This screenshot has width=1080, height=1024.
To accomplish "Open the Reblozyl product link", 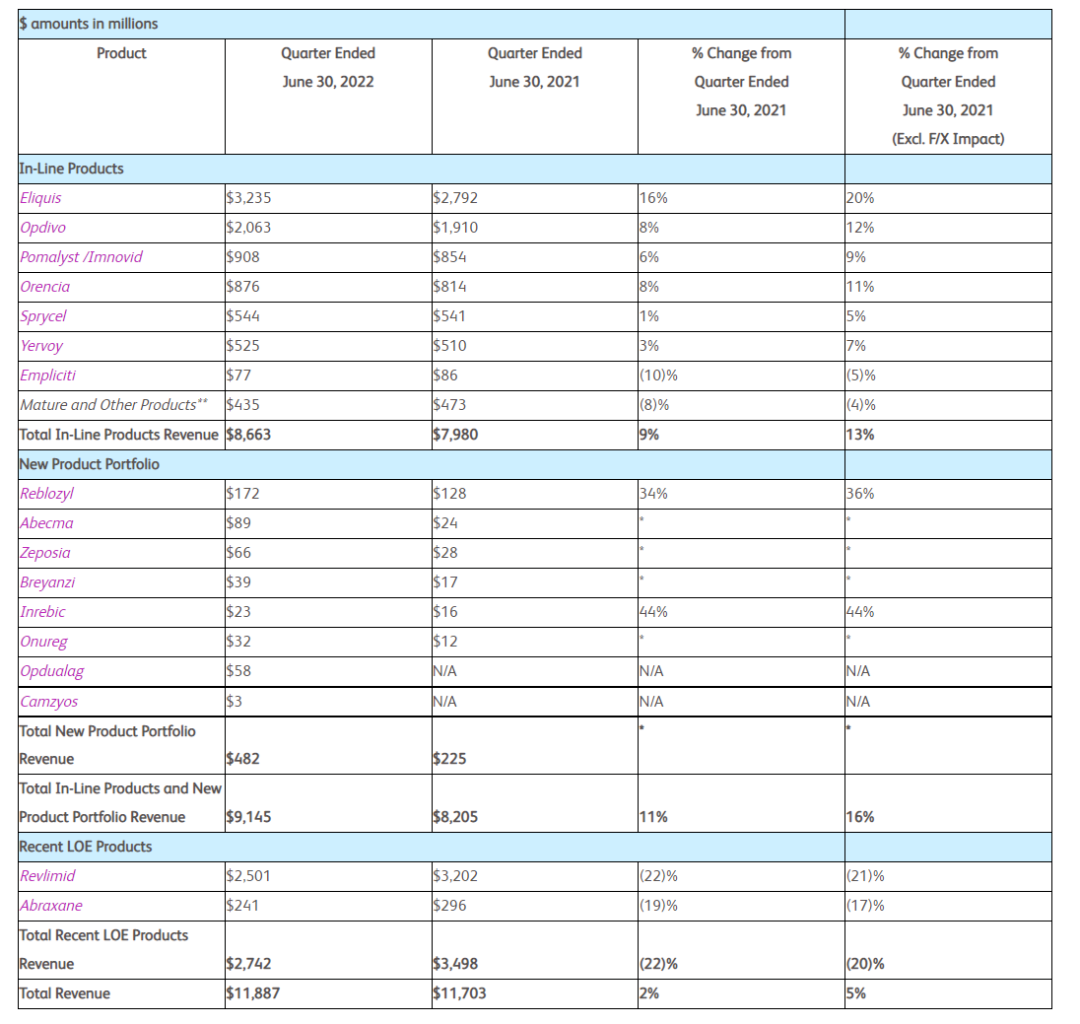I will [x=47, y=494].
